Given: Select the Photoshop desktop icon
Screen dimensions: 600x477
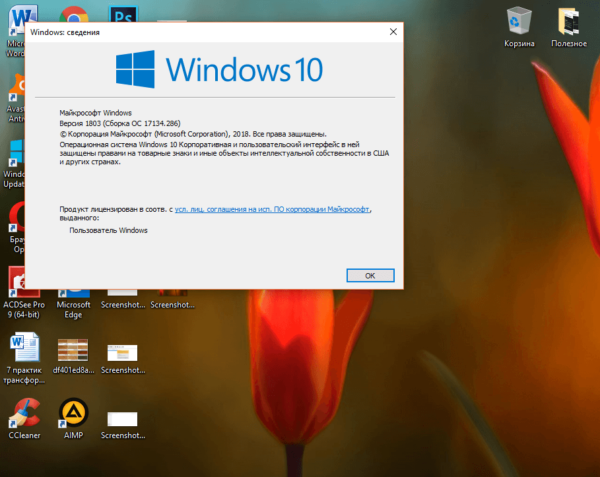Looking at the screenshot, I should [123, 15].
